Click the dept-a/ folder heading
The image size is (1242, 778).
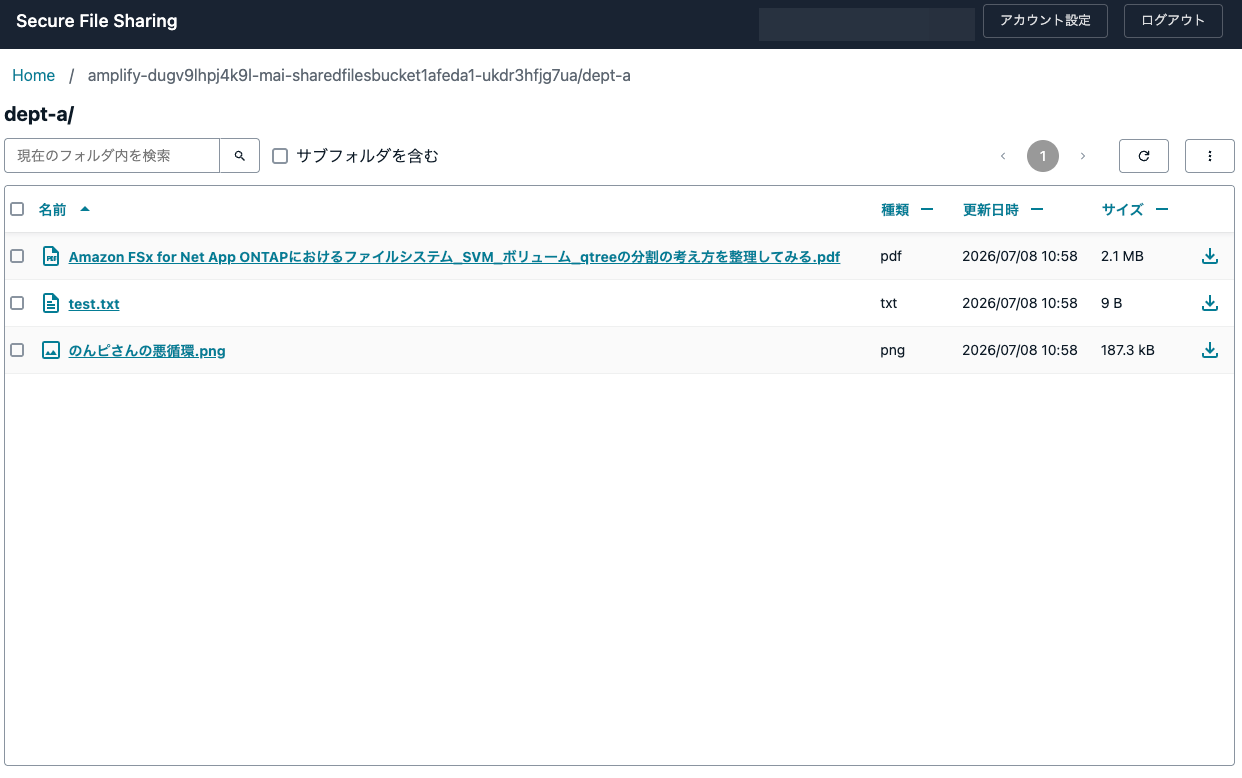pos(39,114)
